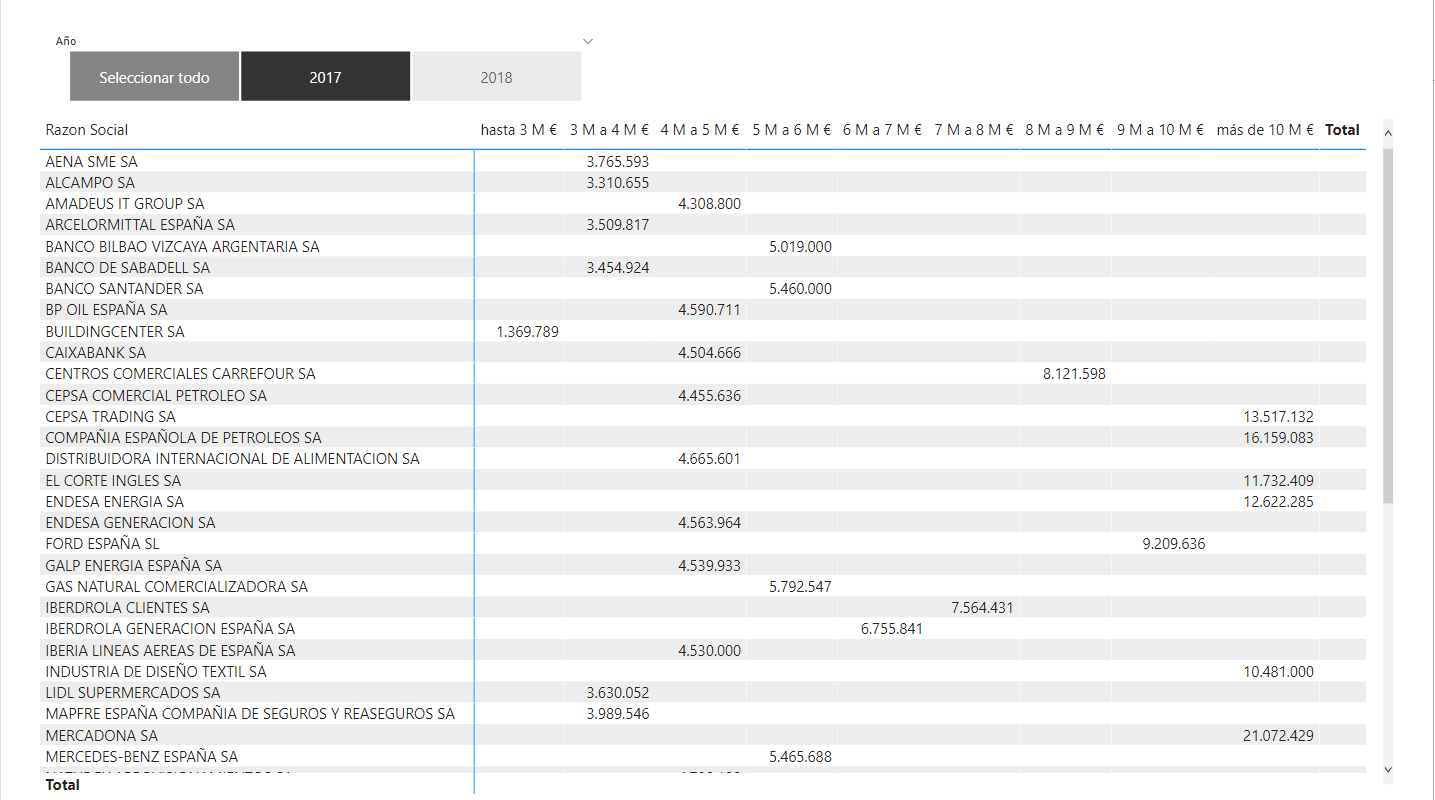Click the table scroll up arrow
Screen dimensions: 1435x800
coord(1387,131)
